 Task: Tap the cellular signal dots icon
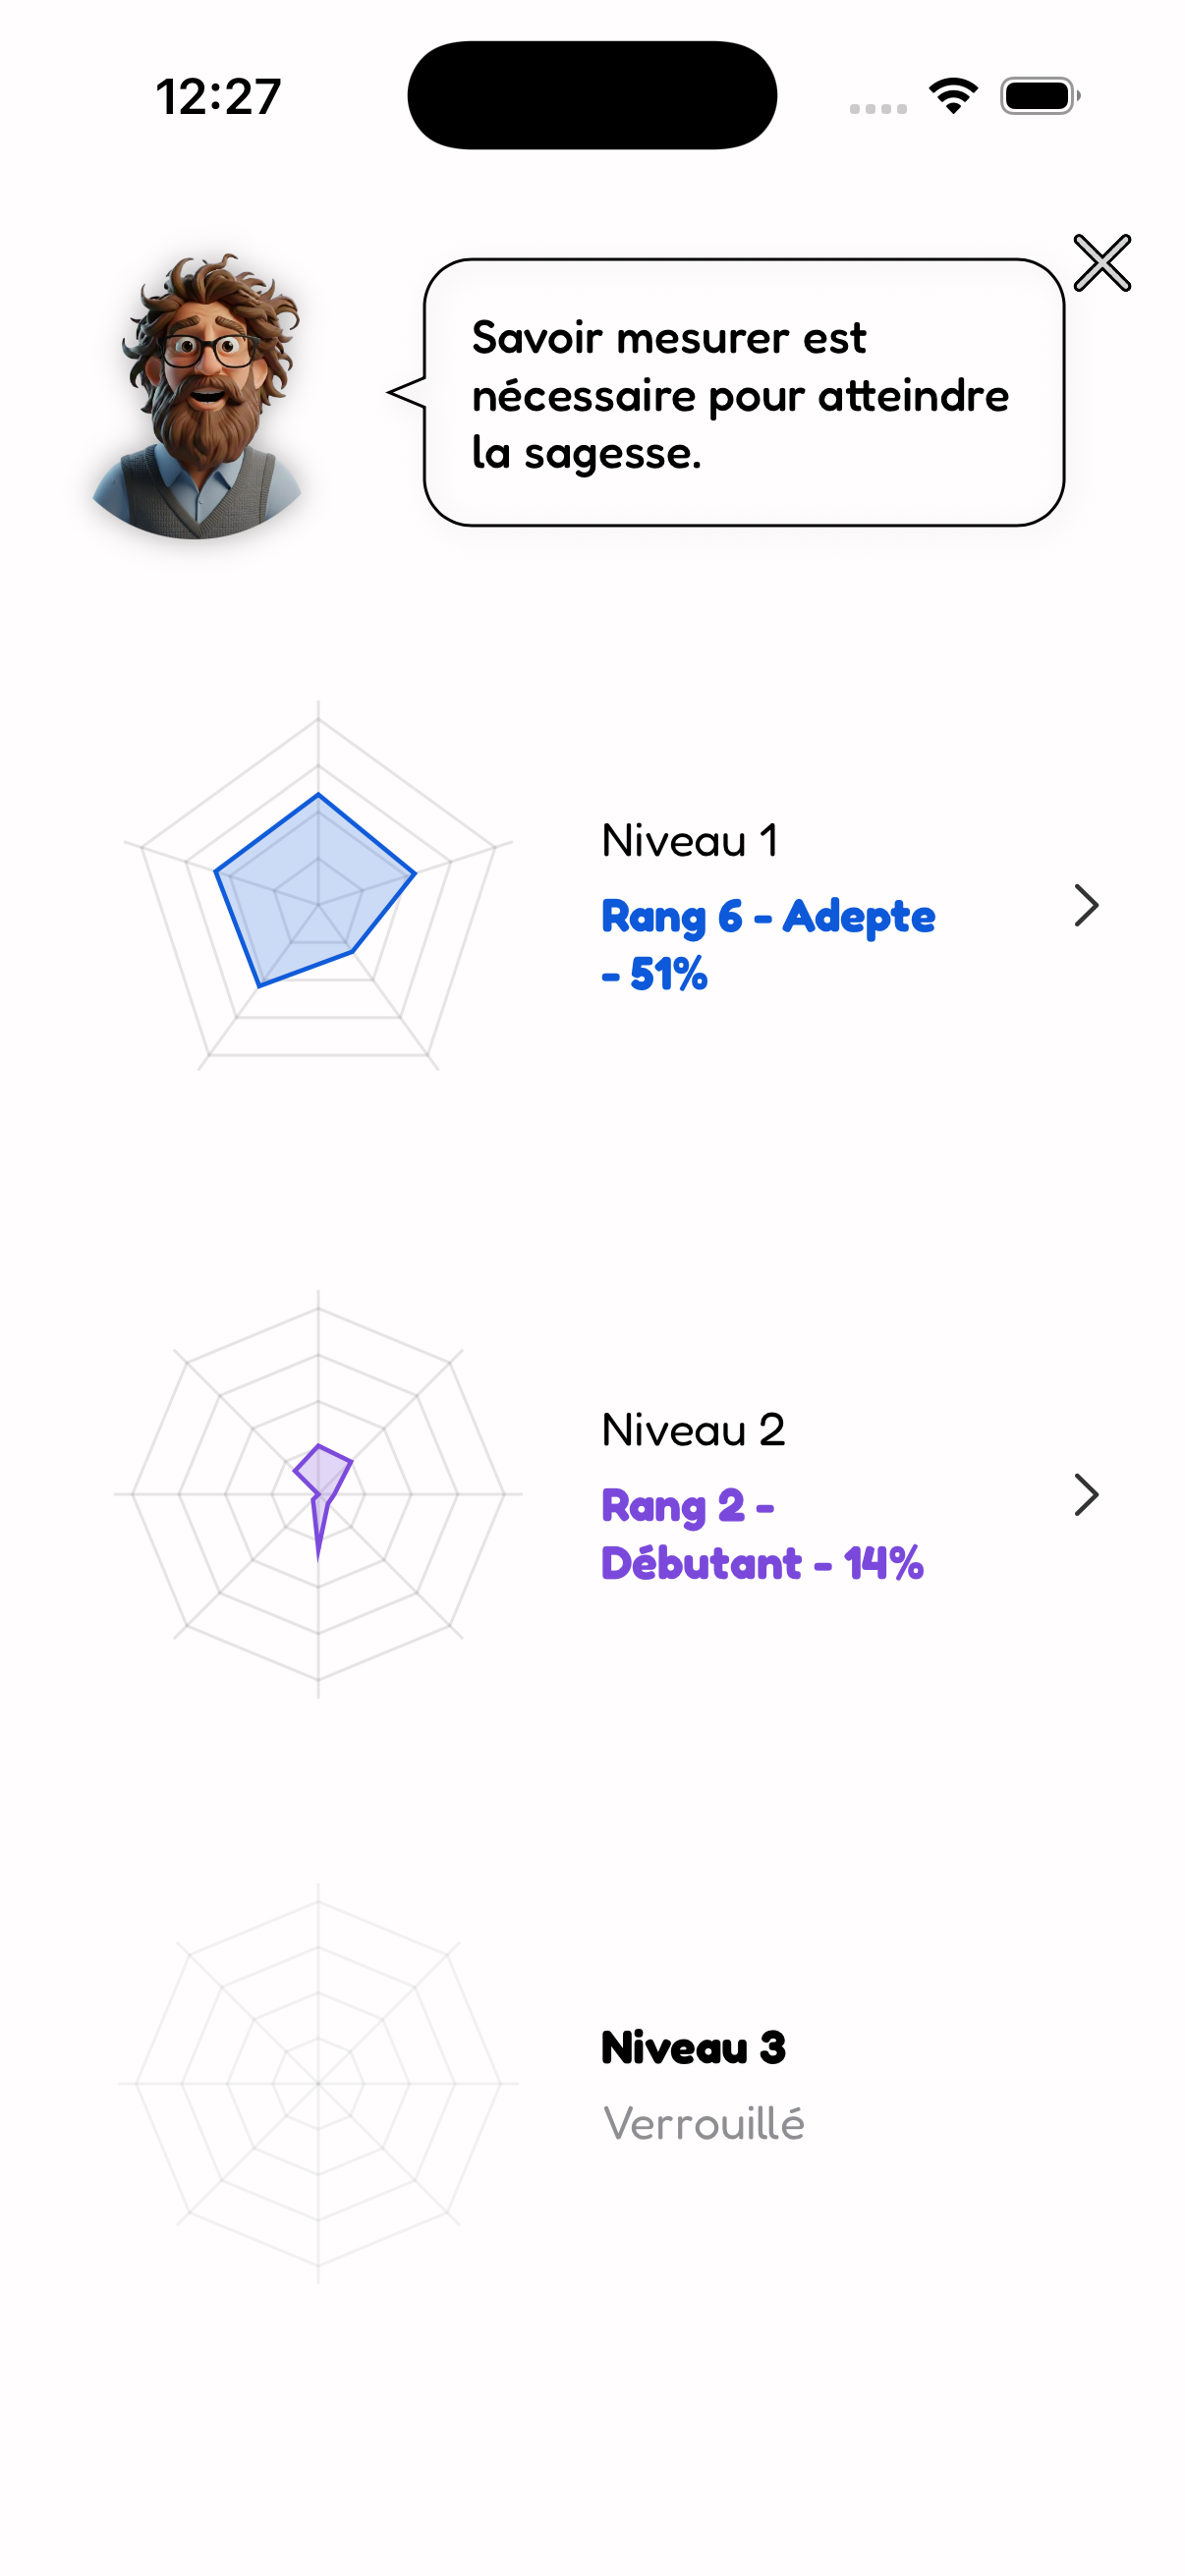point(878,108)
